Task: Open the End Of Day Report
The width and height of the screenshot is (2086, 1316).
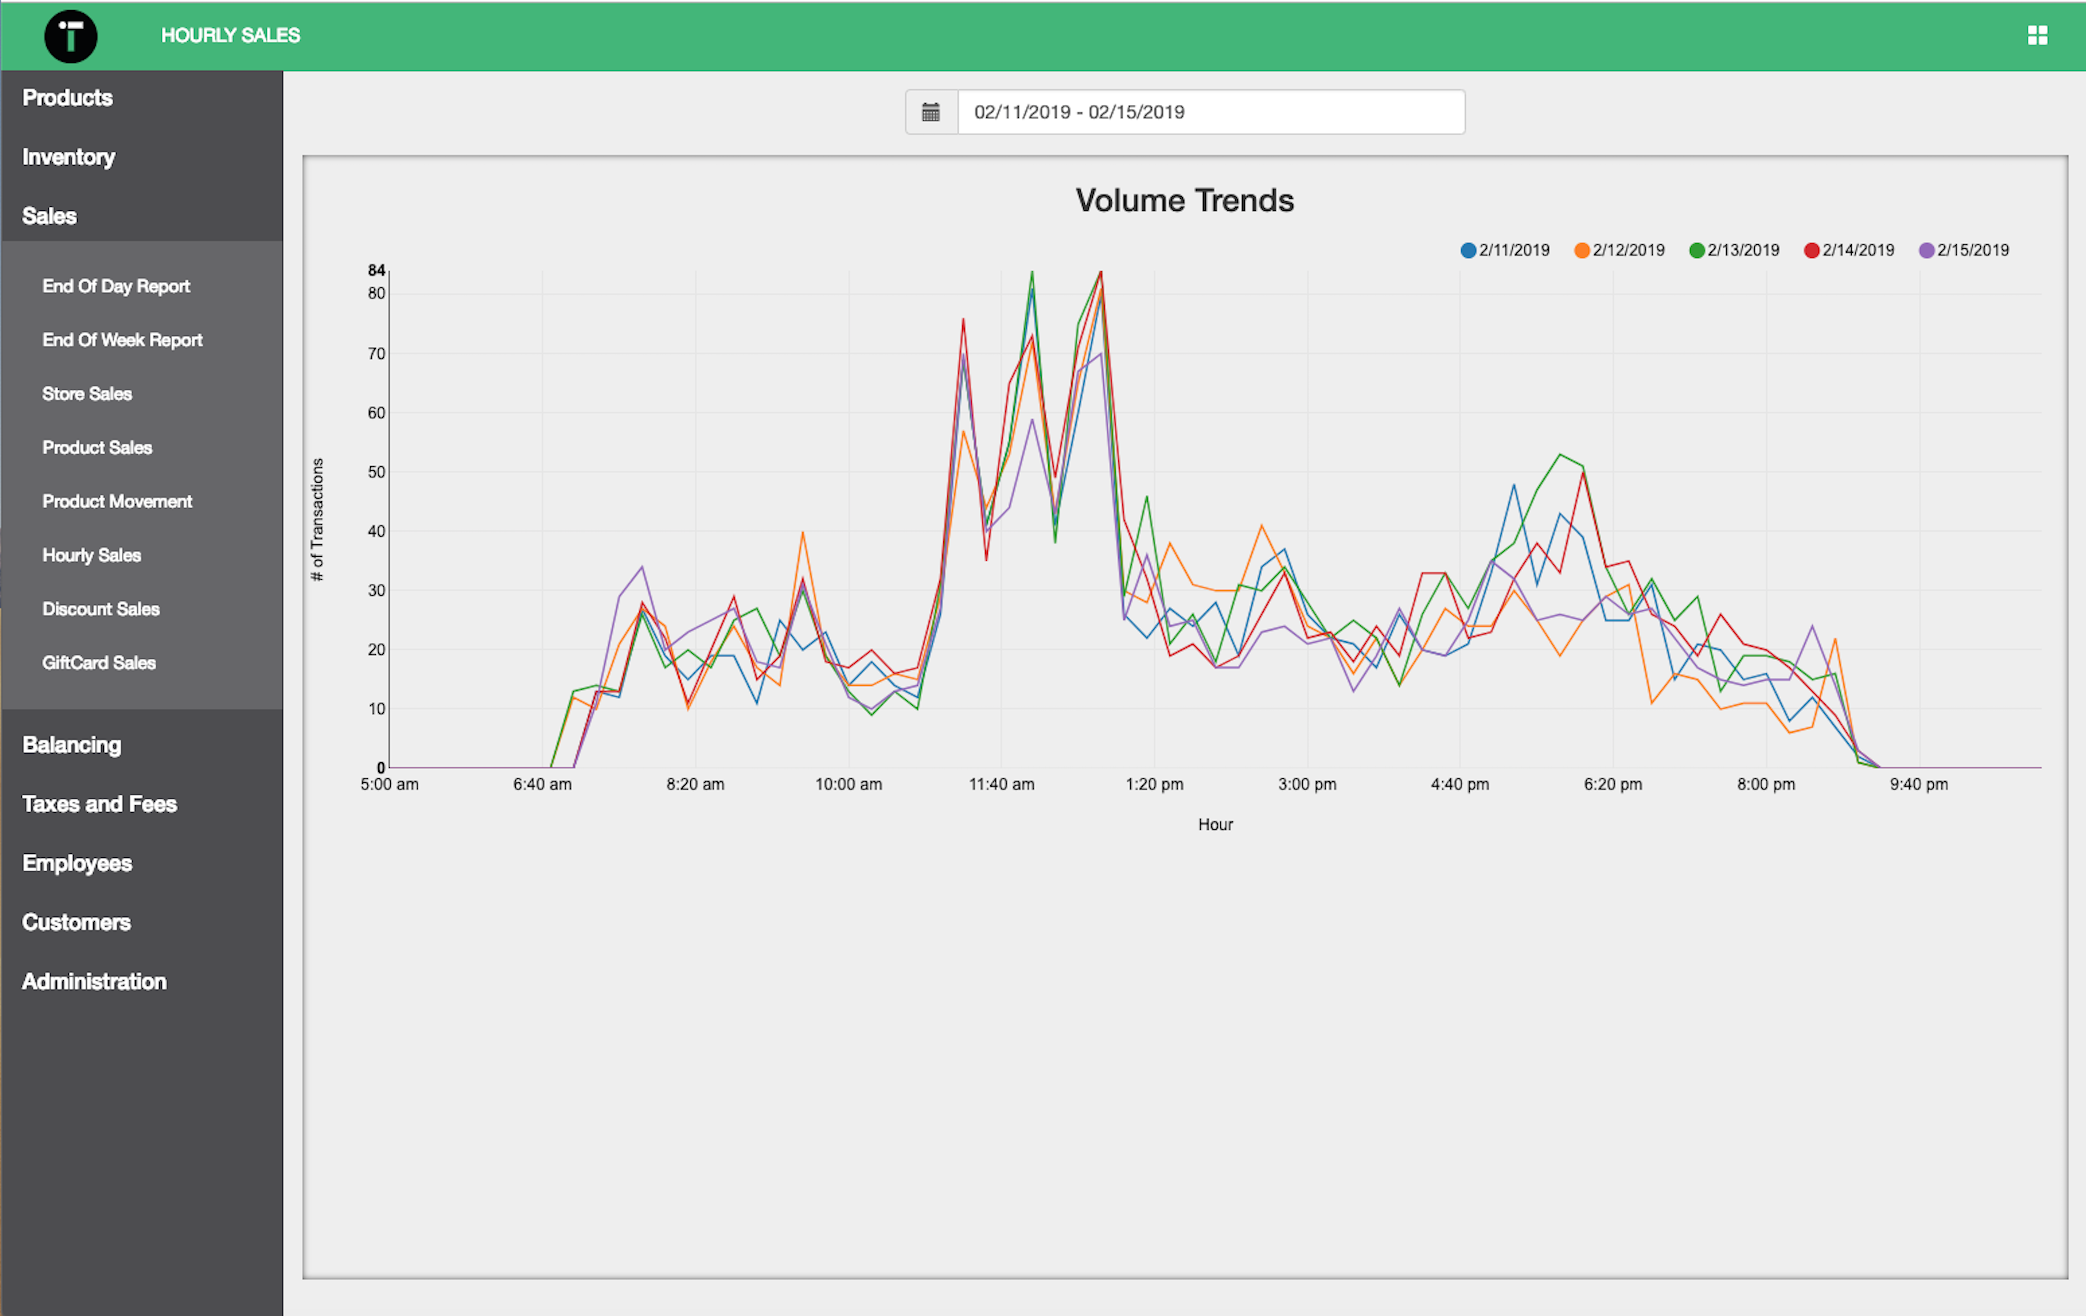Action: pyautogui.click(x=116, y=286)
